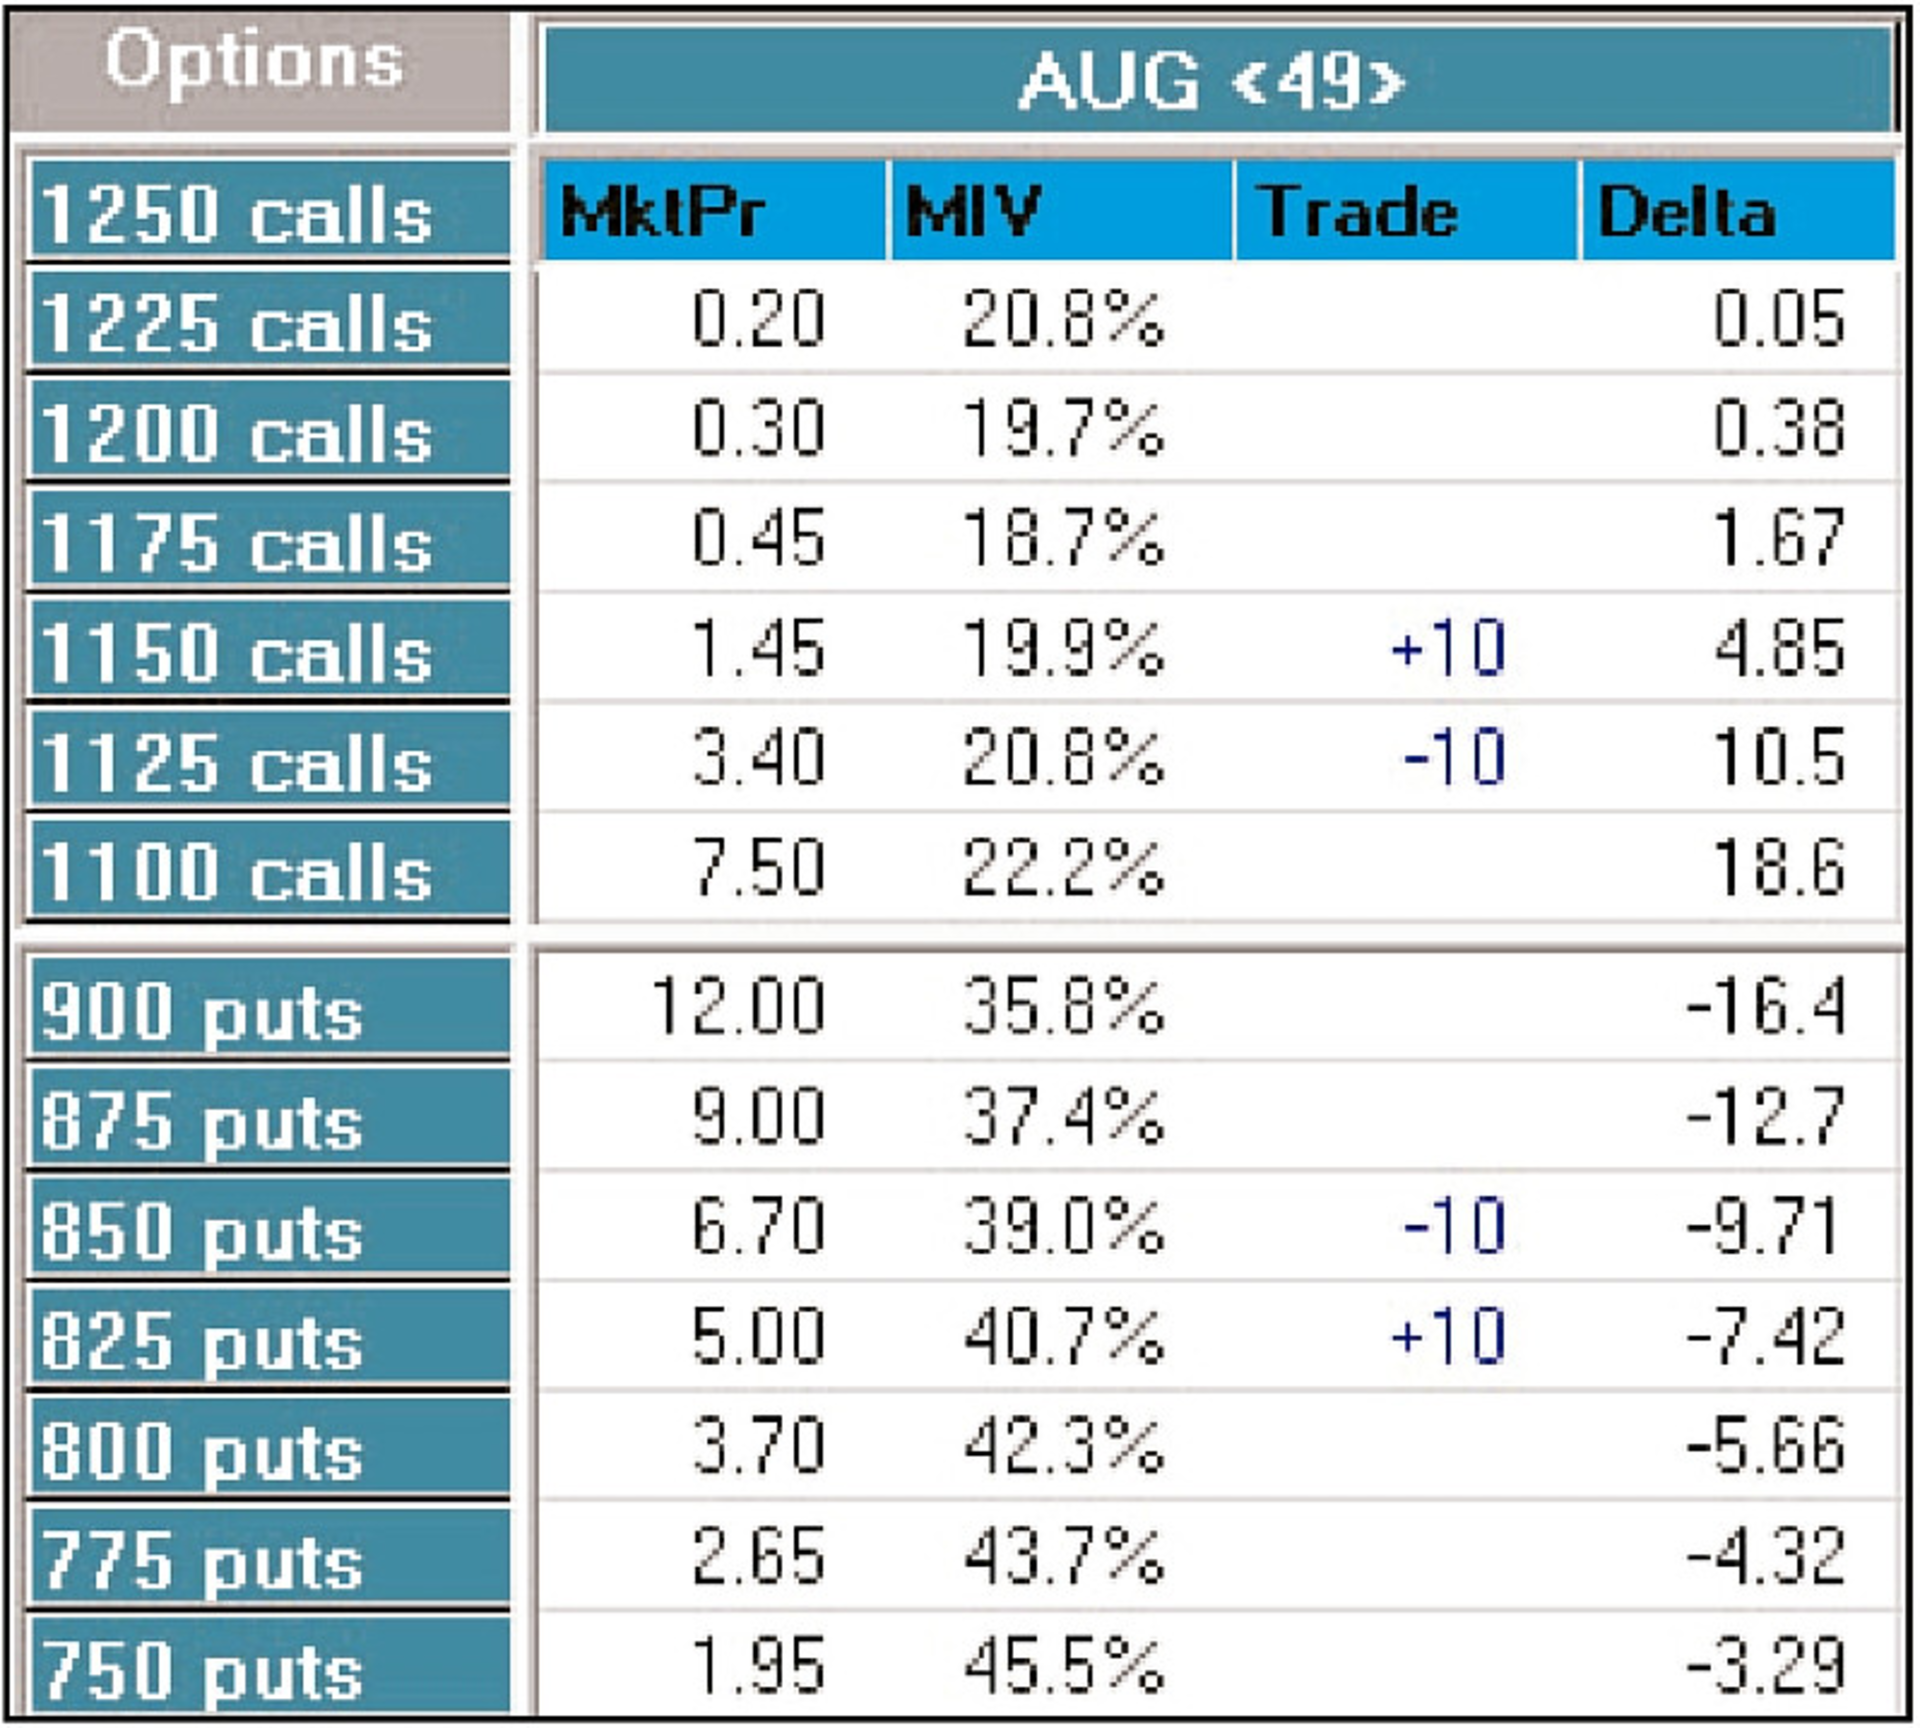This screenshot has width=1920, height=1728.
Task: Click the -10 trade cell beside 3.40 price
Action: pos(1453,756)
